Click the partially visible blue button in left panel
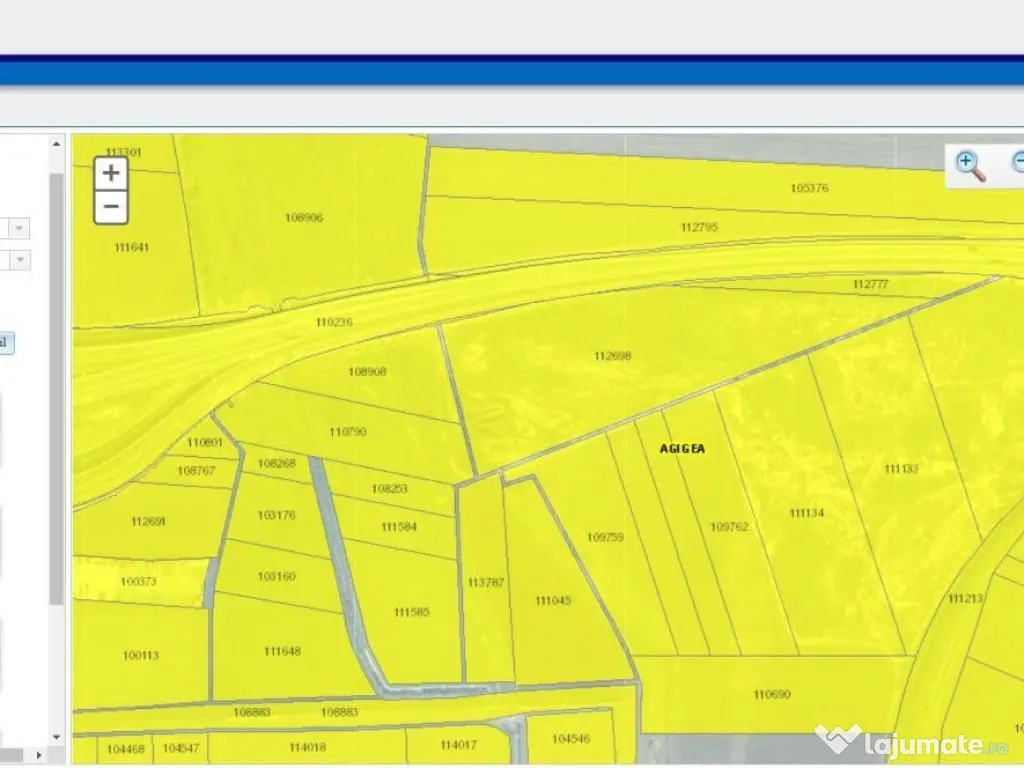The height and width of the screenshot is (768, 1024). click(x=5, y=343)
